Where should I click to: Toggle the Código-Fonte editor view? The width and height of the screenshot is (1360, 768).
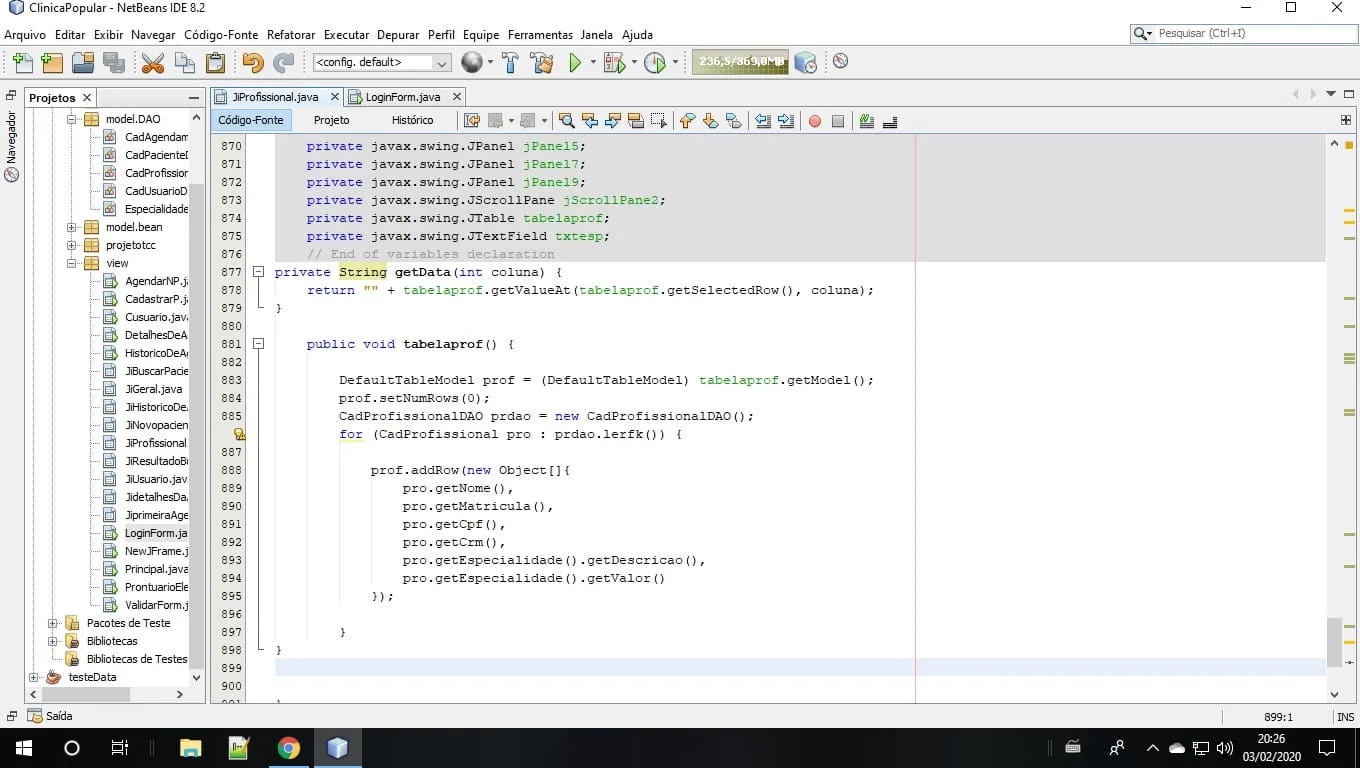[251, 120]
